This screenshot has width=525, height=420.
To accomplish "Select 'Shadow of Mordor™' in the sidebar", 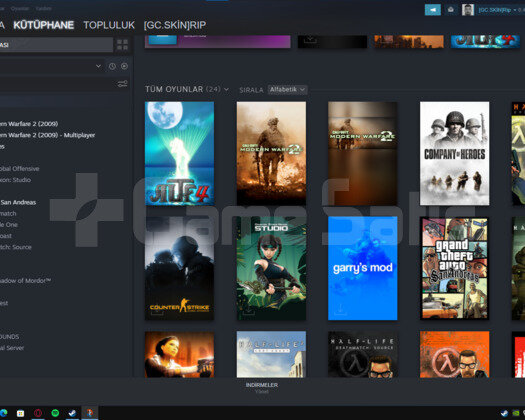I will click(x=25, y=281).
